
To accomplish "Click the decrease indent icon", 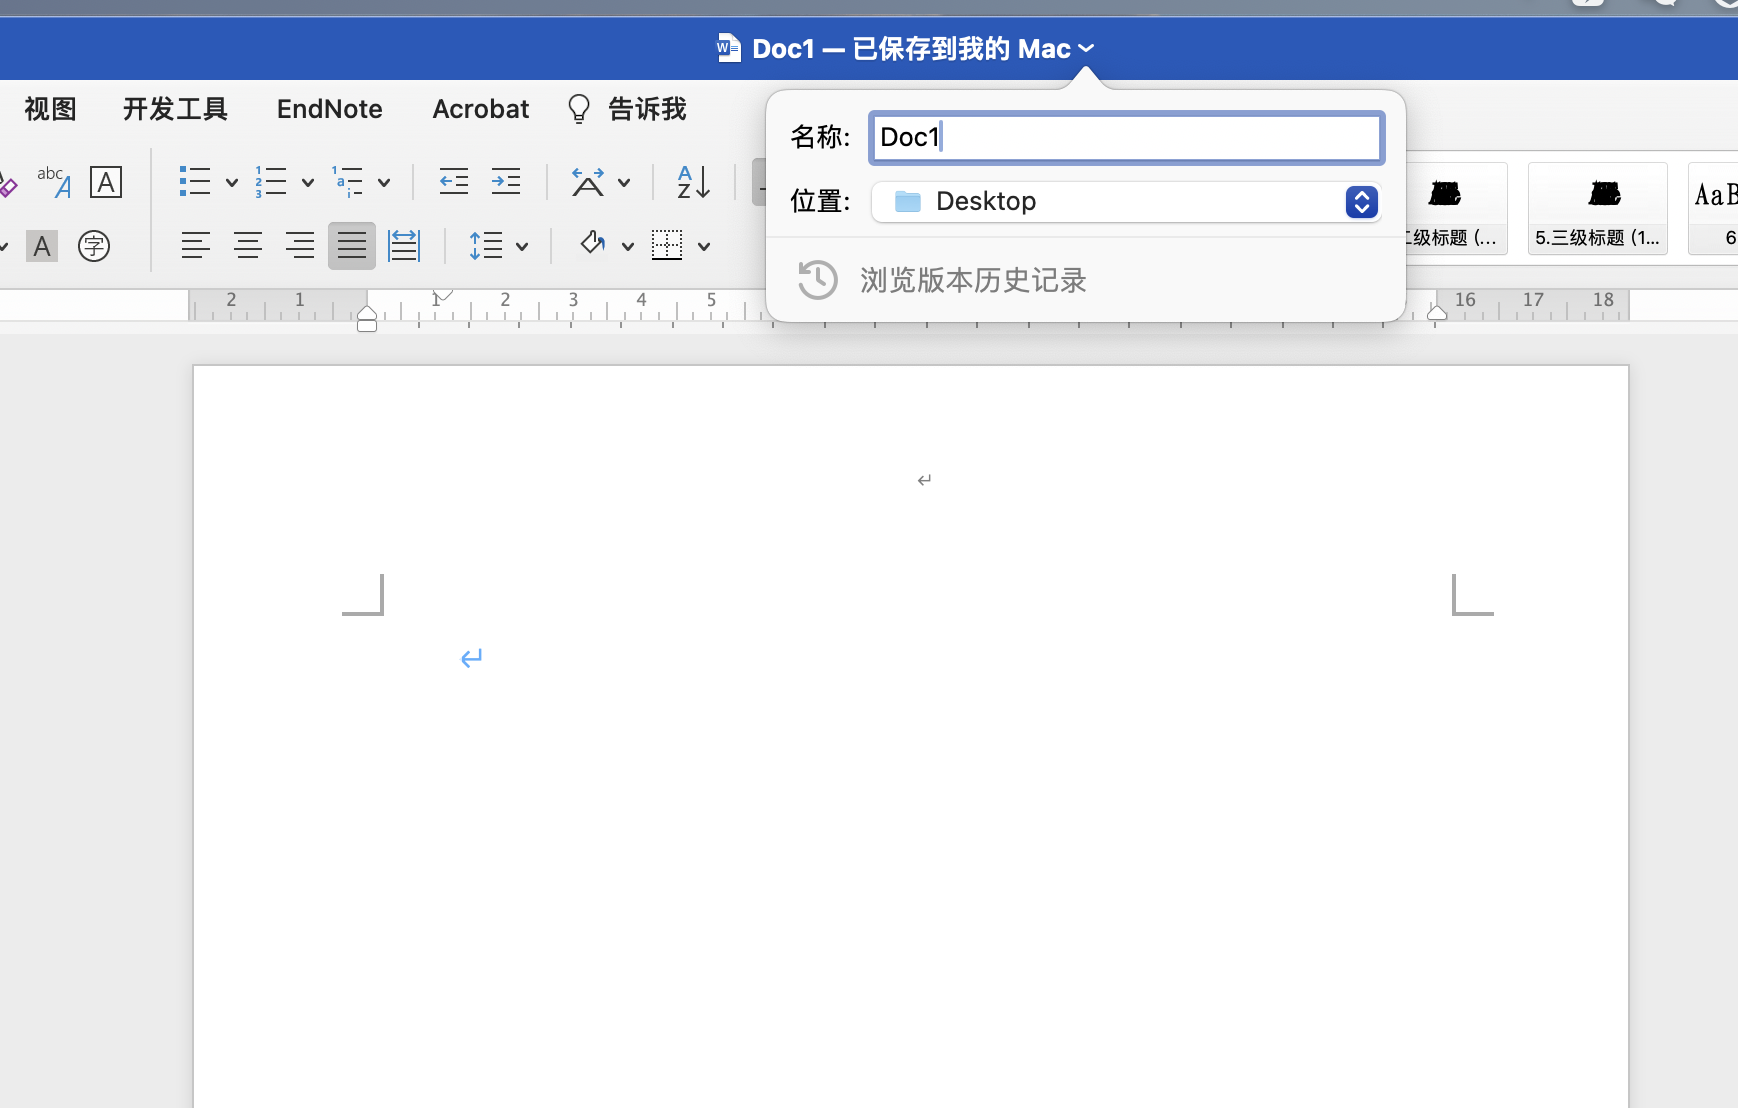I will click(454, 182).
